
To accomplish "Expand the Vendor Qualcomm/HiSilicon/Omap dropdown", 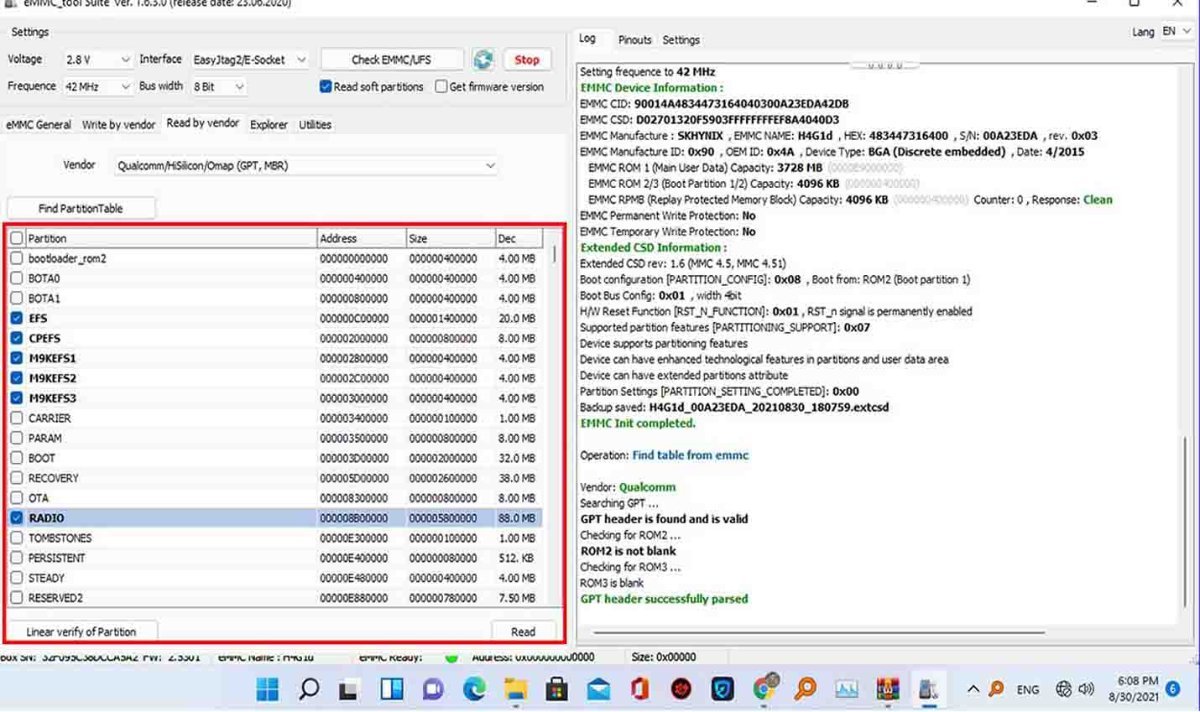I will point(306,166).
